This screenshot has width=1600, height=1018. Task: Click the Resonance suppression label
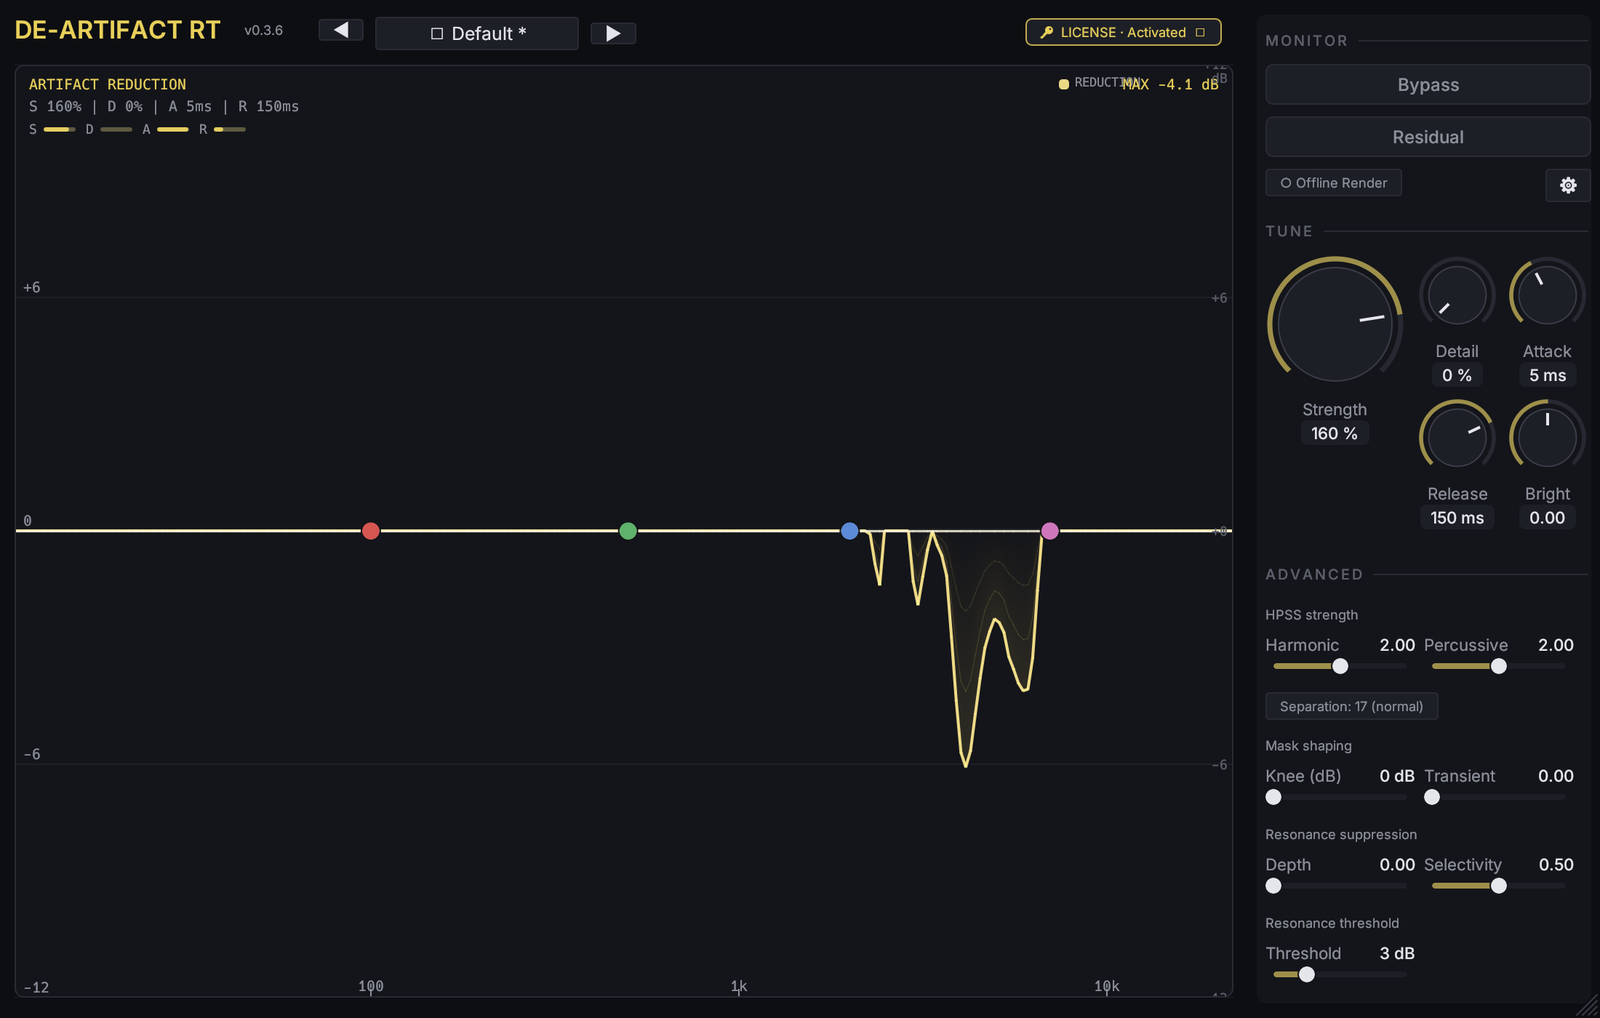tap(1341, 835)
